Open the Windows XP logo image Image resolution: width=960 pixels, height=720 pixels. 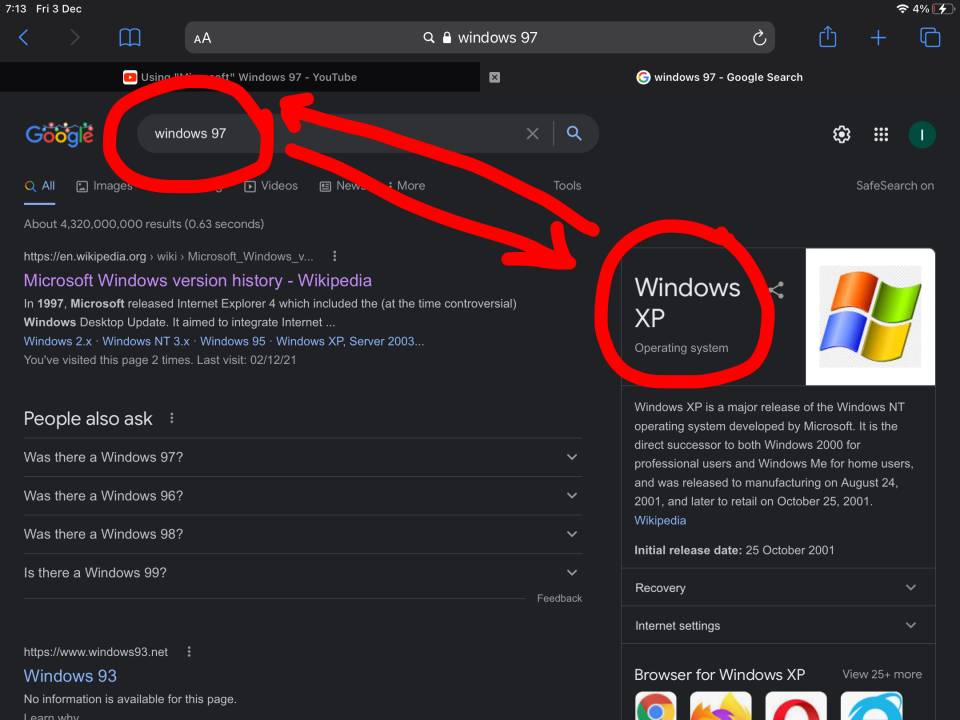[x=870, y=317]
